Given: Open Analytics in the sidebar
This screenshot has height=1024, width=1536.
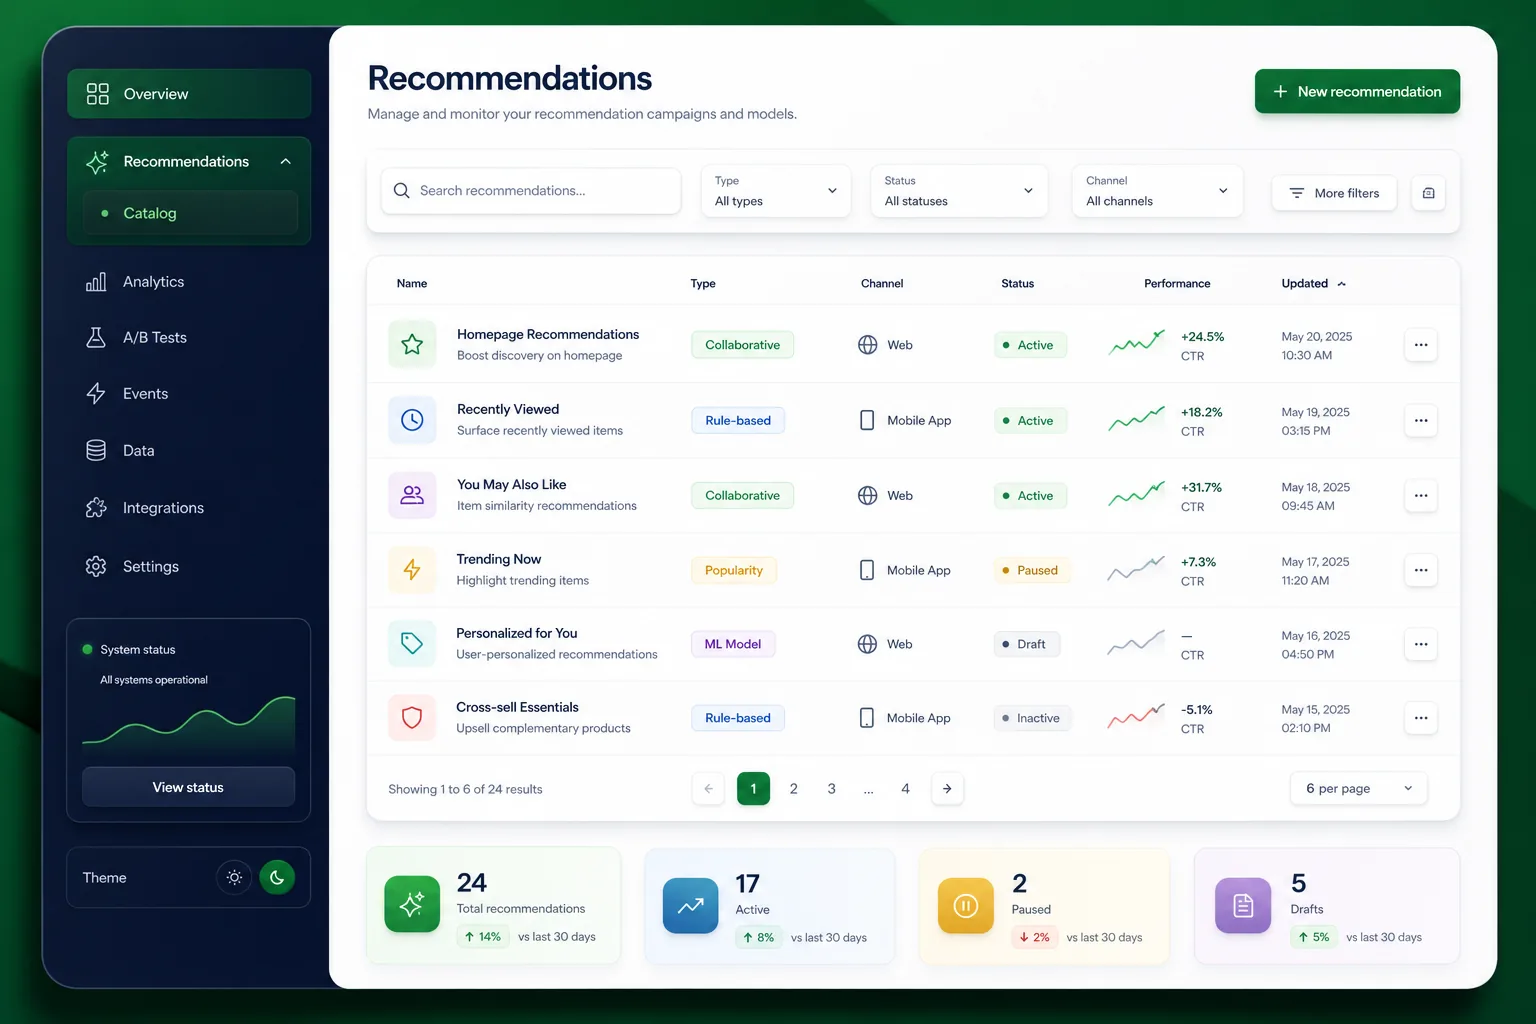Looking at the screenshot, I should tap(189, 282).
